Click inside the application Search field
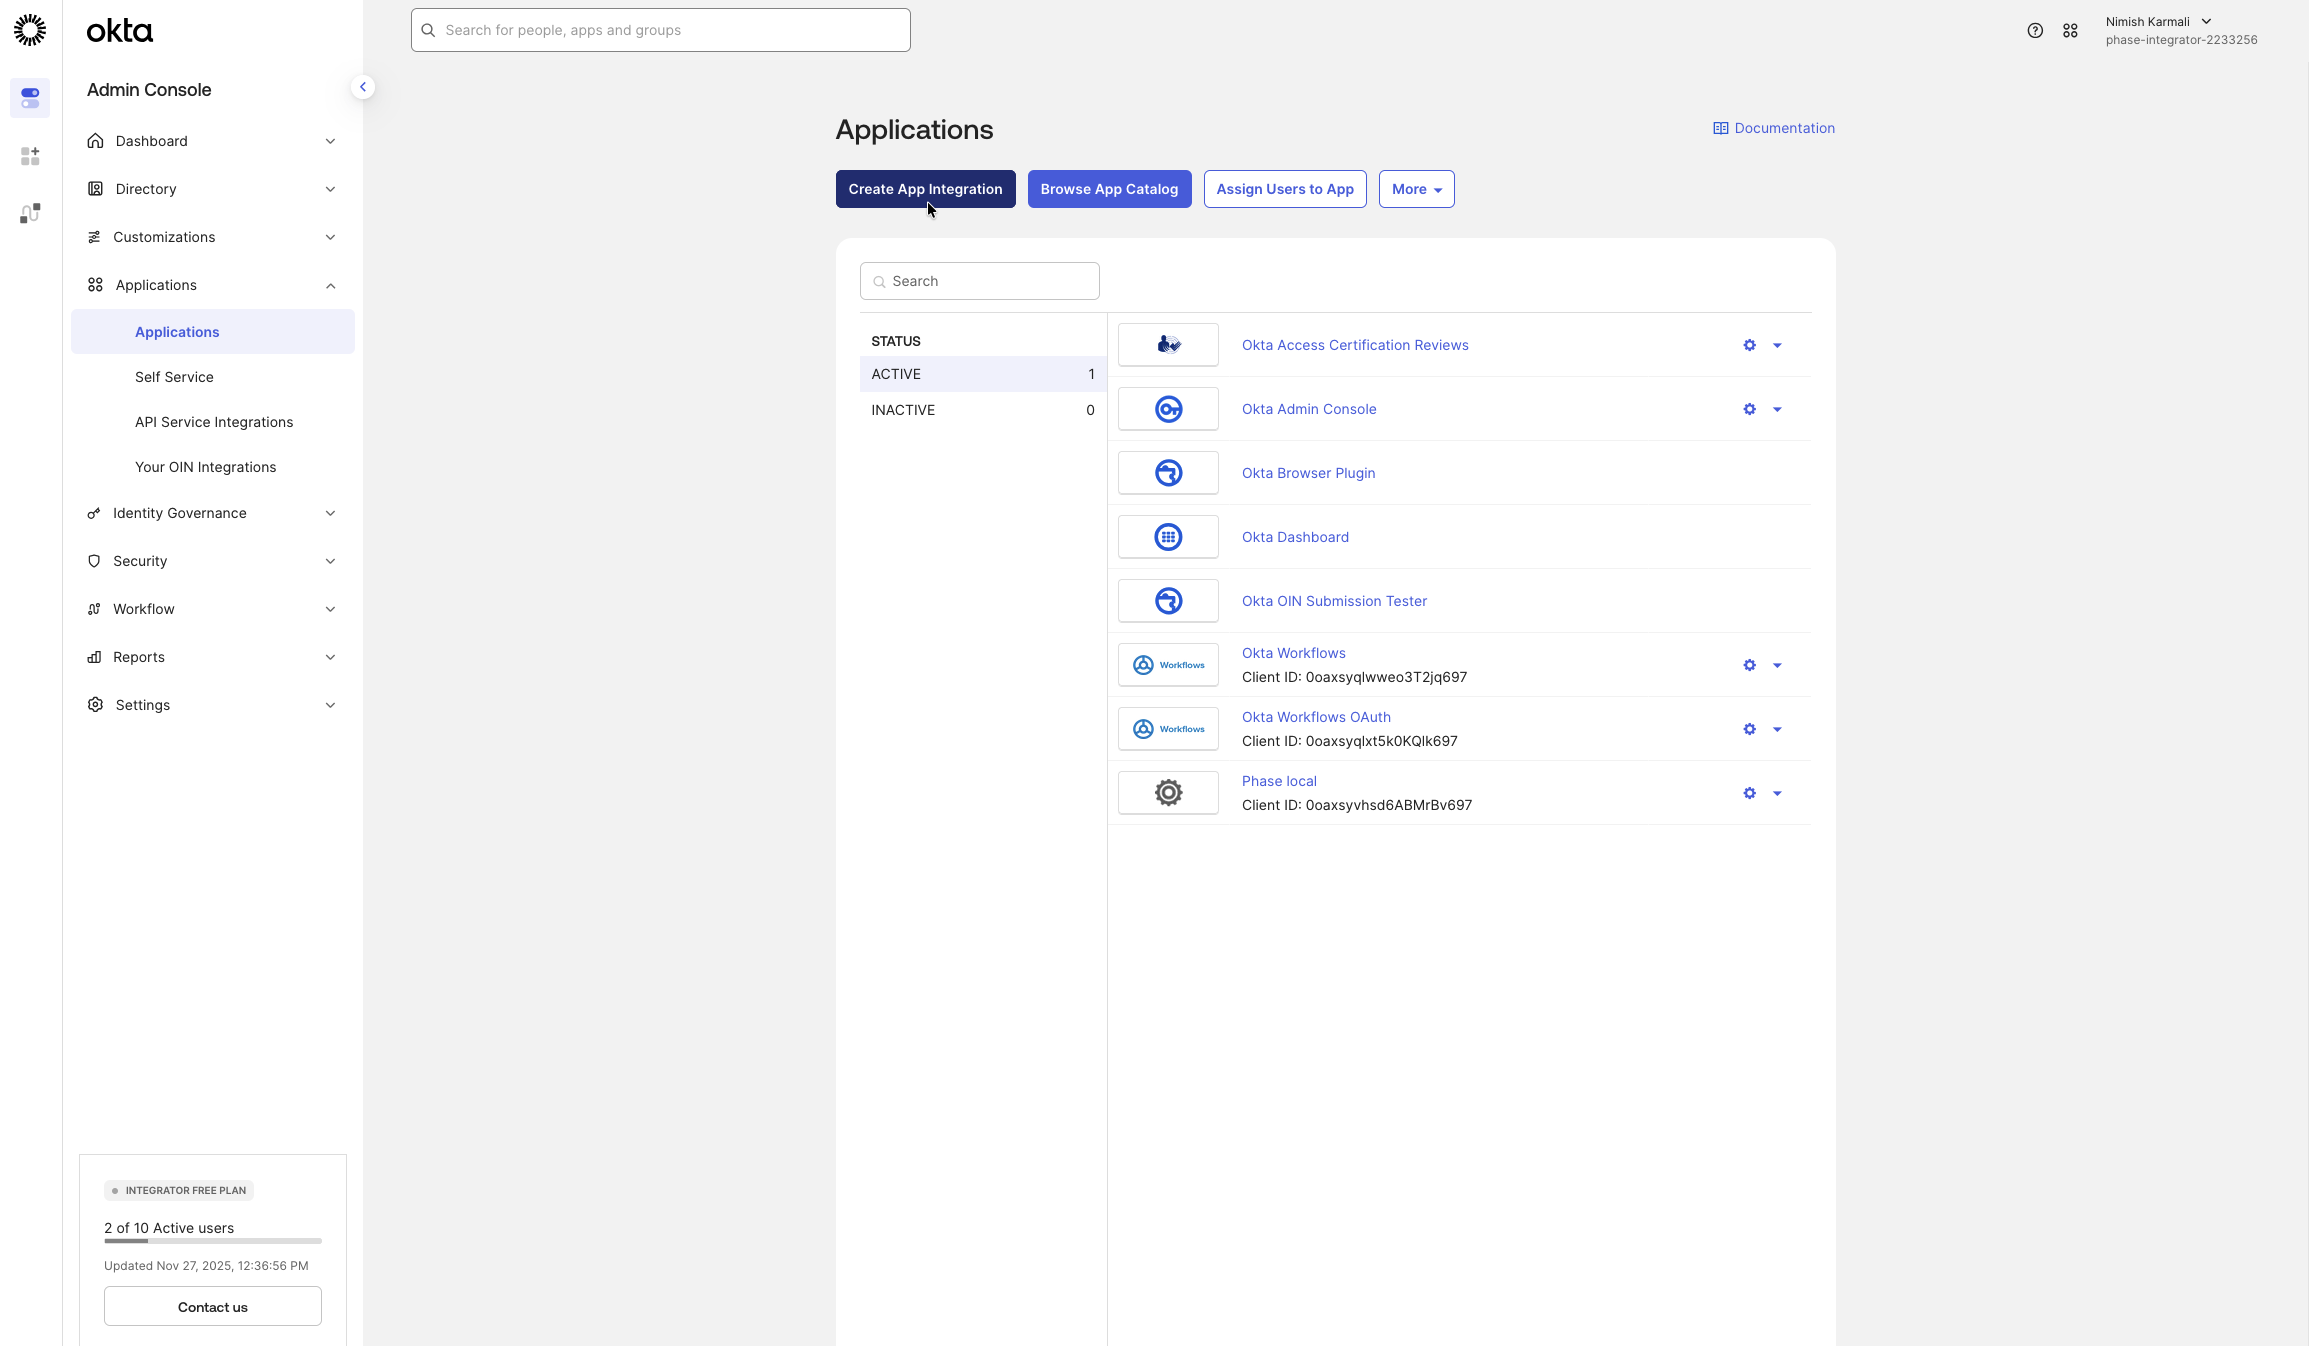The width and height of the screenshot is (2309, 1346). (978, 281)
